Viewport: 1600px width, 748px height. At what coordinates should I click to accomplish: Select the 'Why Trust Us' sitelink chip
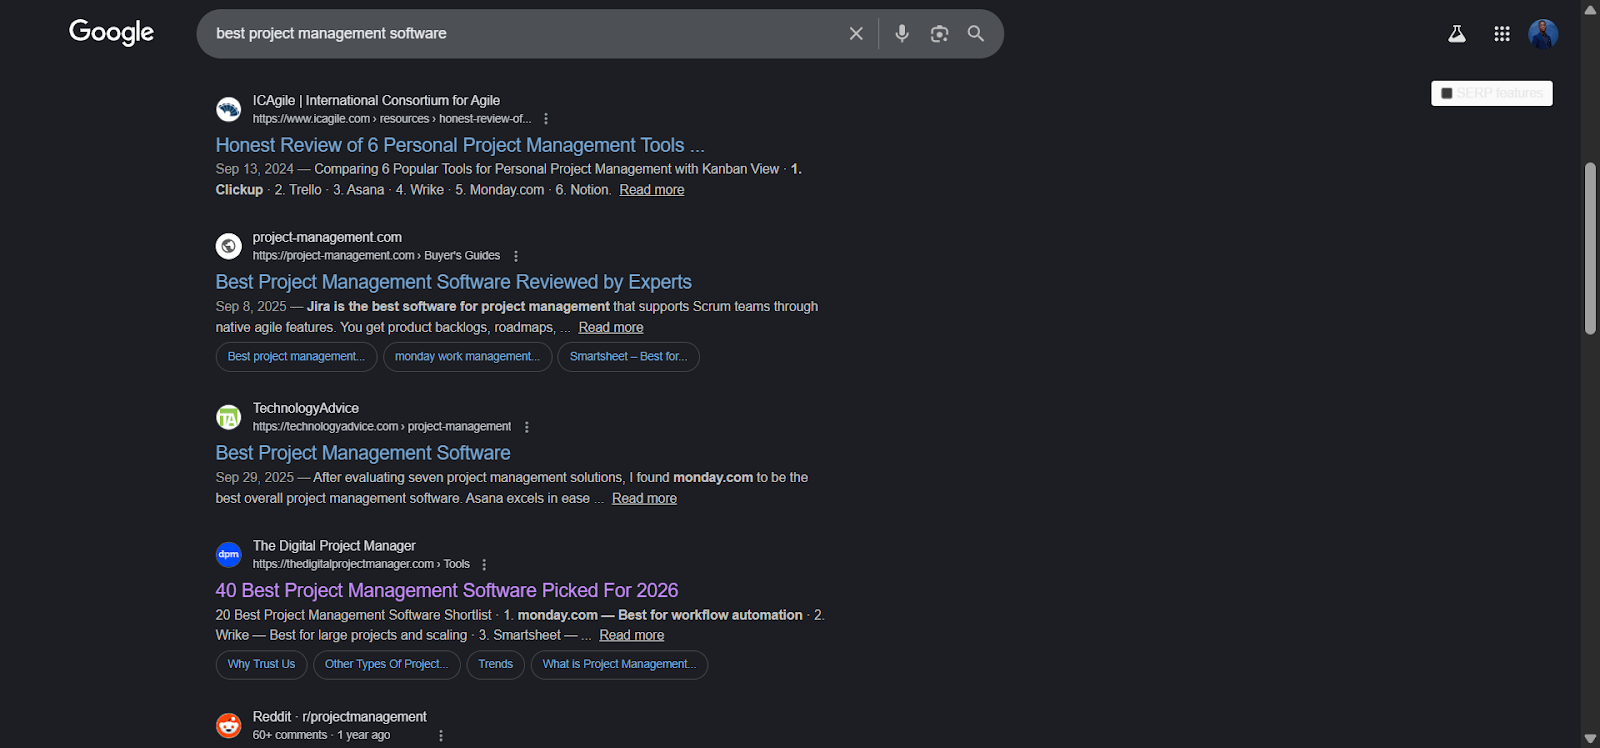(x=261, y=665)
